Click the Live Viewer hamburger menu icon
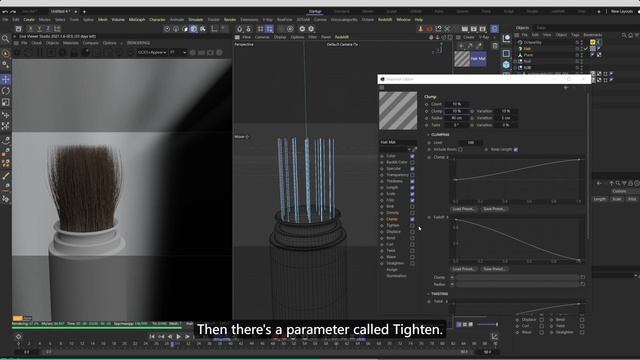The height and width of the screenshot is (360, 640). 16,43
